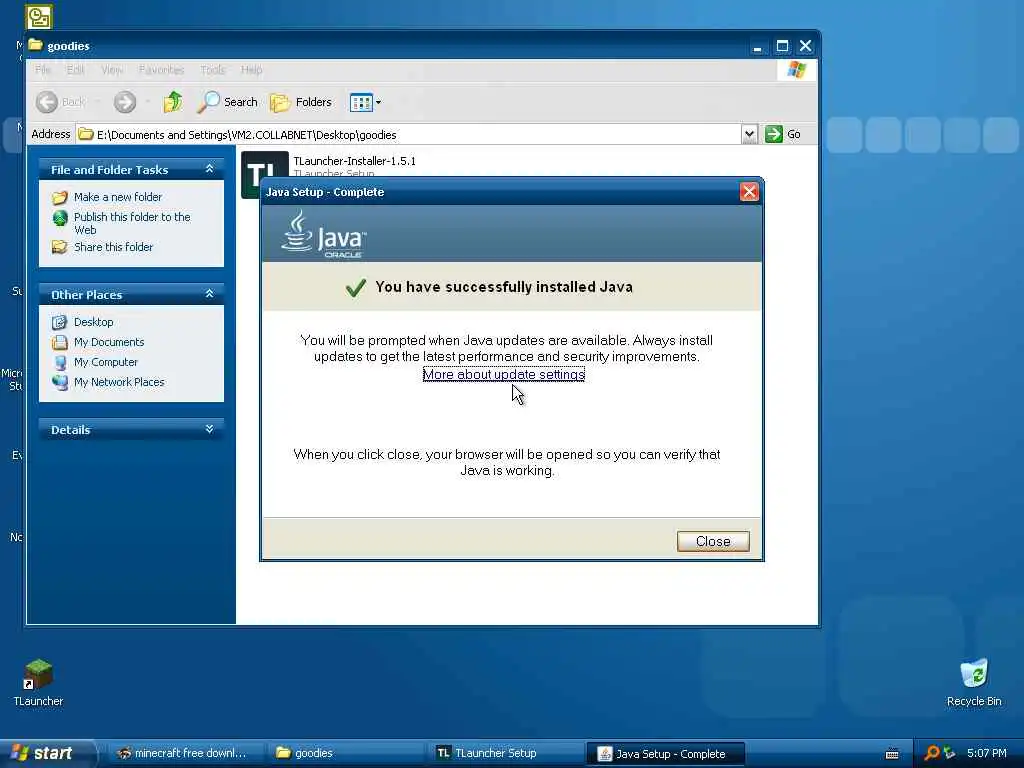This screenshot has width=1024, height=768.
Task: Click the tray icon beside the clock
Action: pos(950,753)
